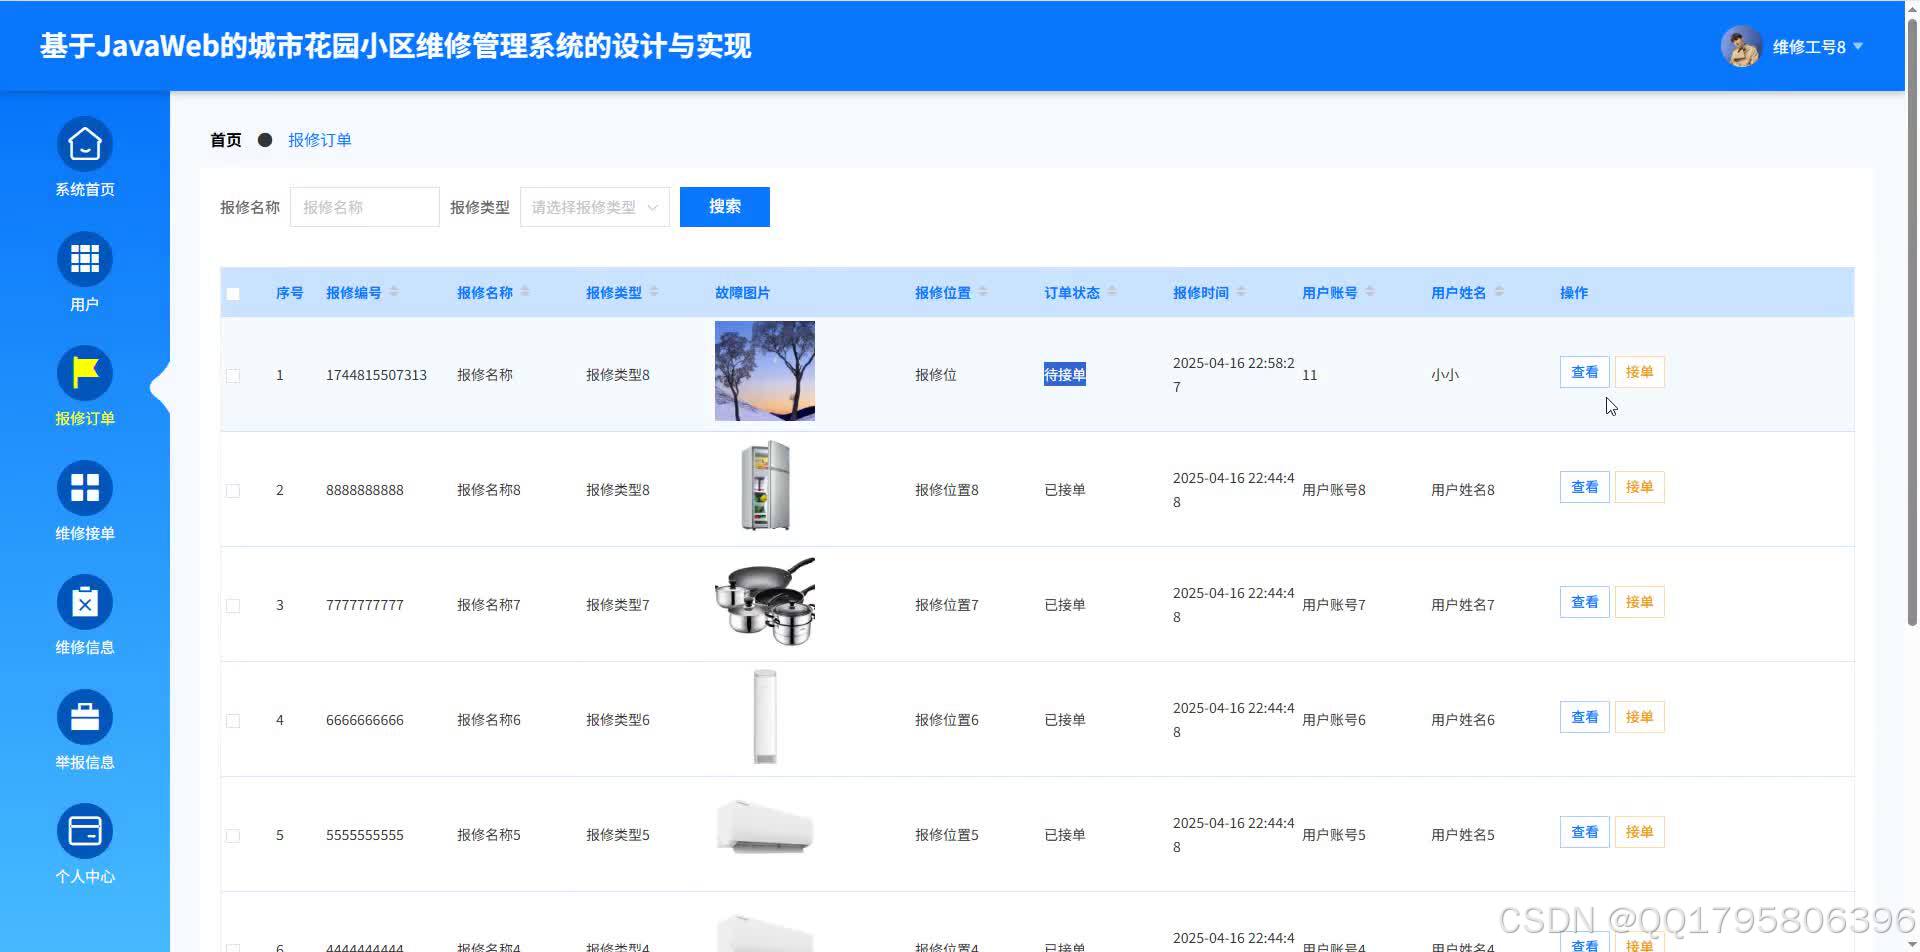Select the 用户 sidebar icon

(x=84, y=271)
